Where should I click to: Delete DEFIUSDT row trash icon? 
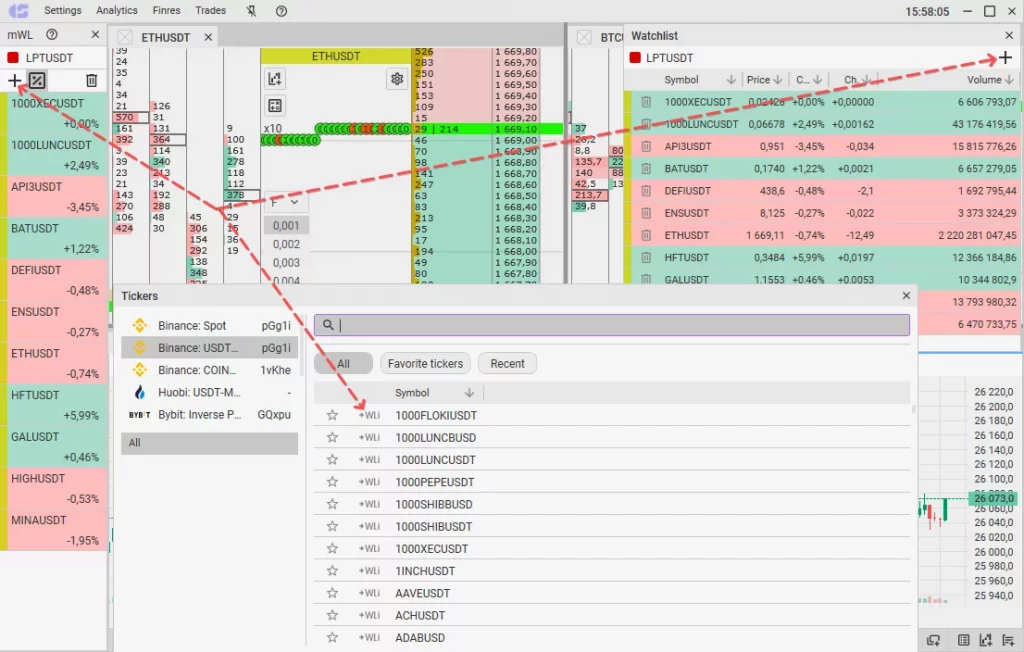646,191
